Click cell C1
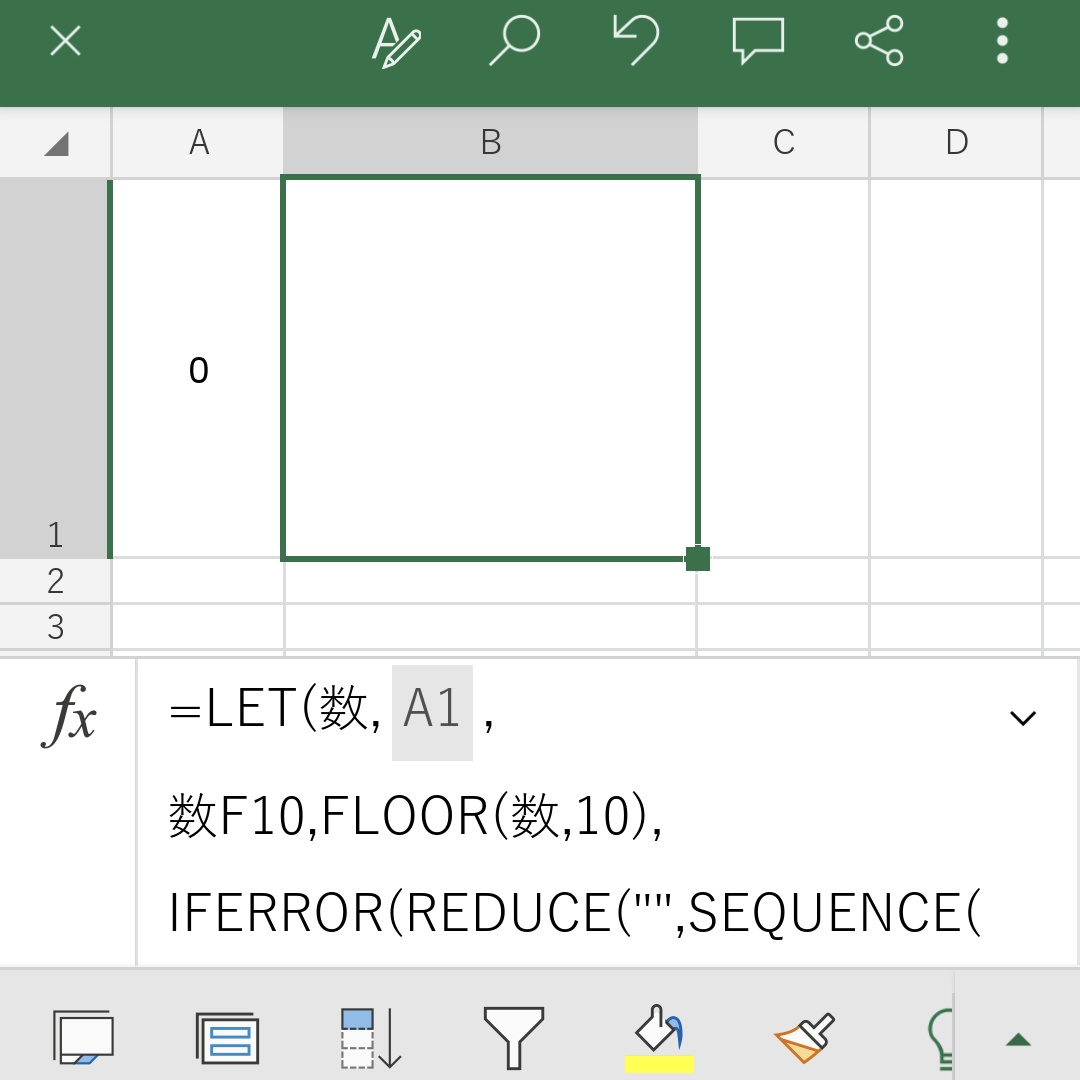 click(784, 368)
